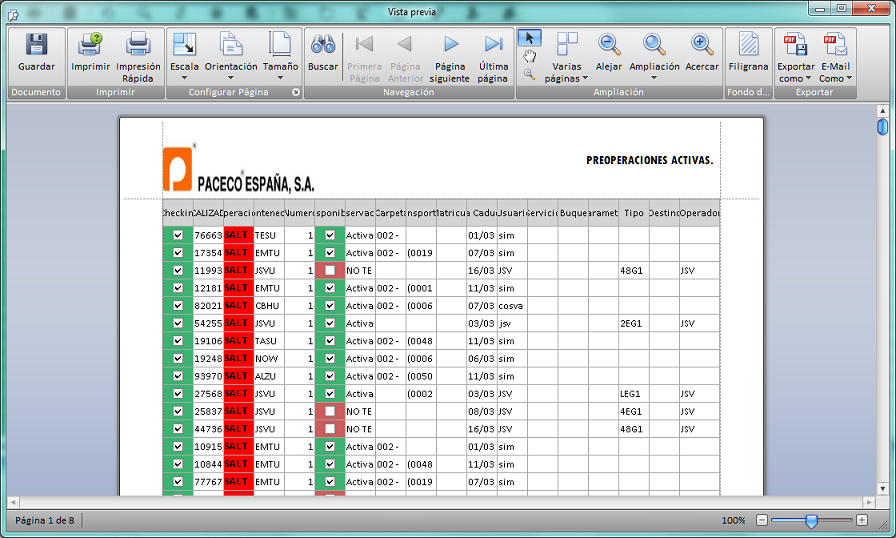Expand the Tamaño dropdown arrow

[x=280, y=78]
